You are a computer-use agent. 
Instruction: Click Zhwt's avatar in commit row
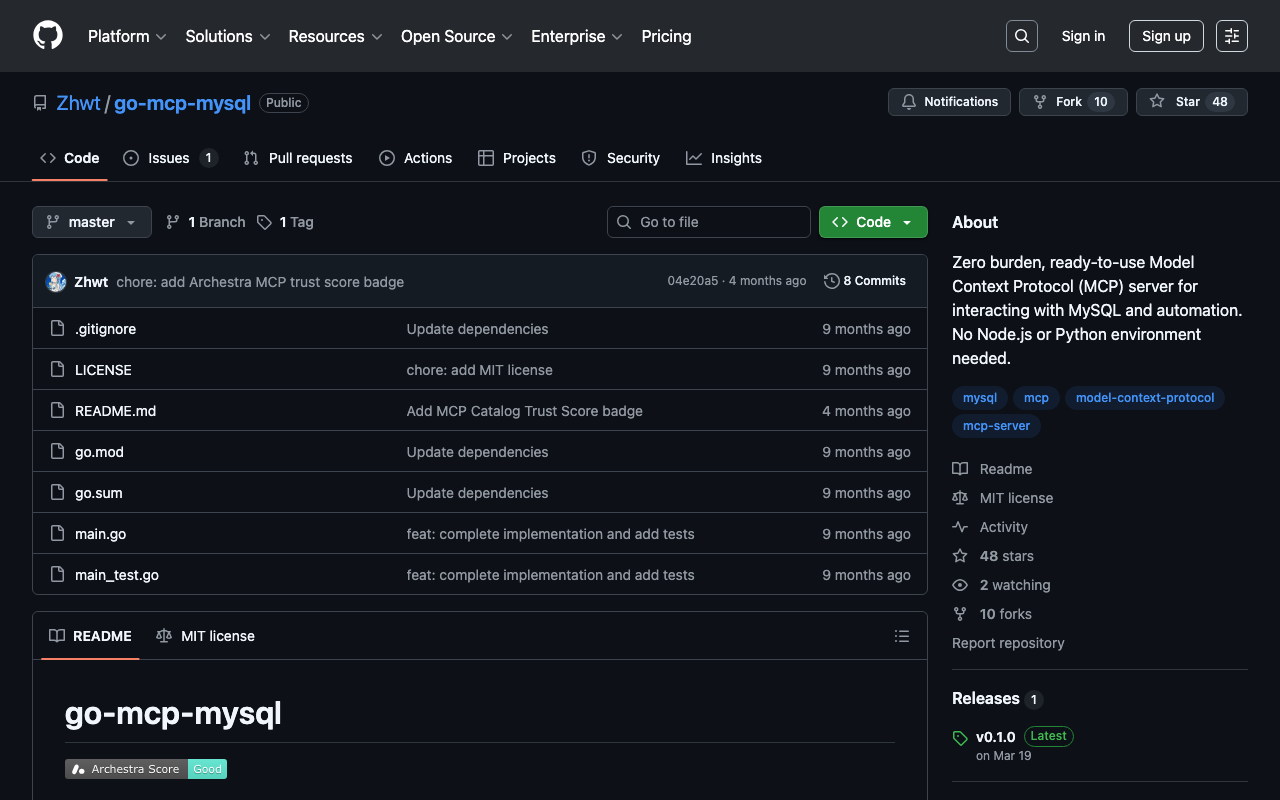[56, 282]
